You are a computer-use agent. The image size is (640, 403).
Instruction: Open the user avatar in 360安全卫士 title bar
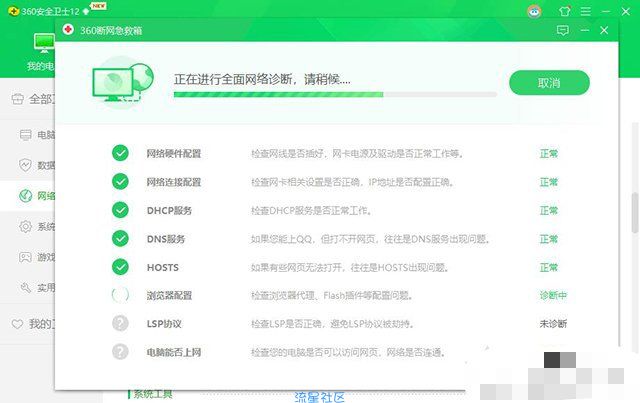point(534,11)
